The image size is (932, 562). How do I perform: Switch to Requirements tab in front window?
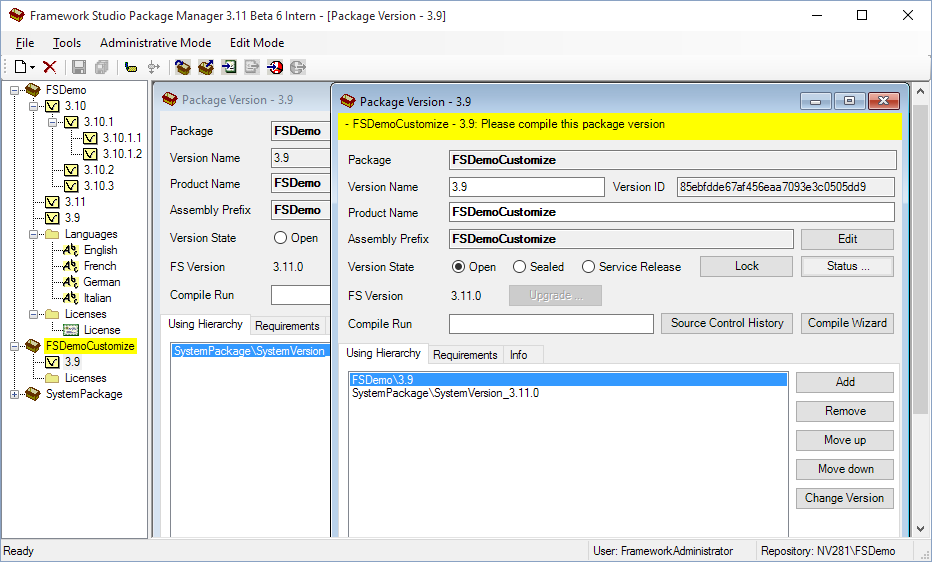pos(465,355)
